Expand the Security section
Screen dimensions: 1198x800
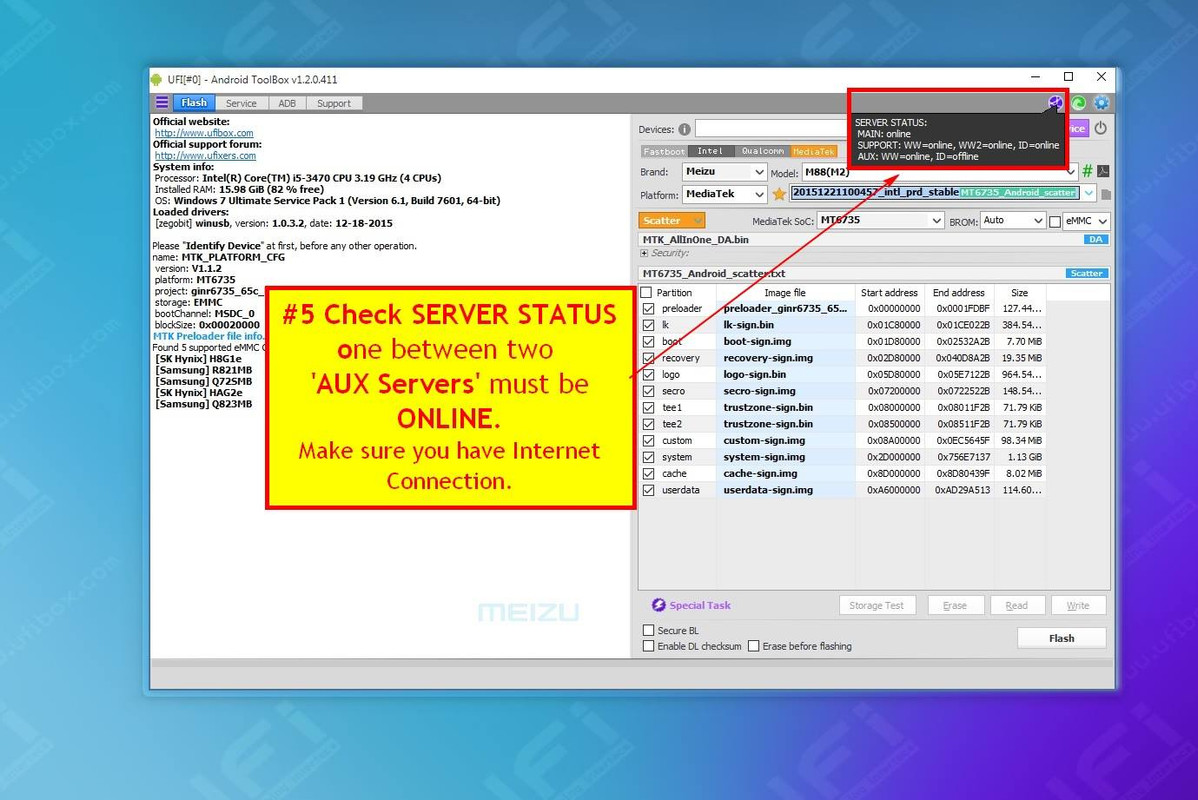pyautogui.click(x=644, y=253)
